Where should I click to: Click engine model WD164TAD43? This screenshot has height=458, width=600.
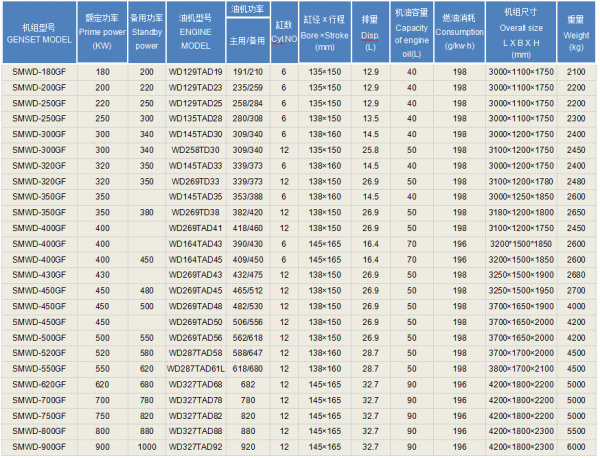click(x=196, y=244)
